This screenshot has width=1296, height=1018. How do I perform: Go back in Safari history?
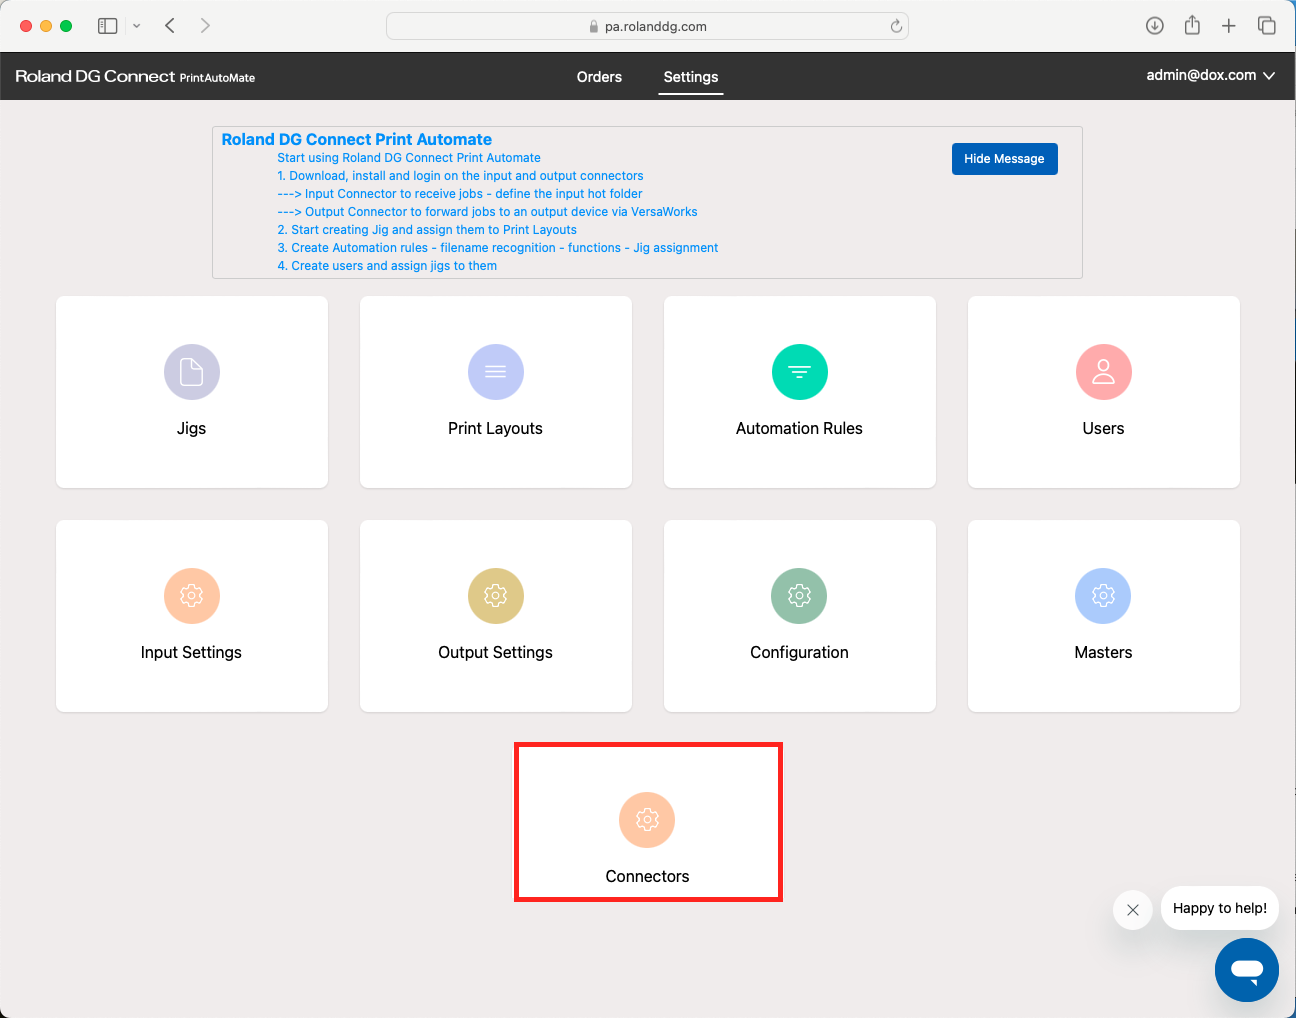point(170,26)
